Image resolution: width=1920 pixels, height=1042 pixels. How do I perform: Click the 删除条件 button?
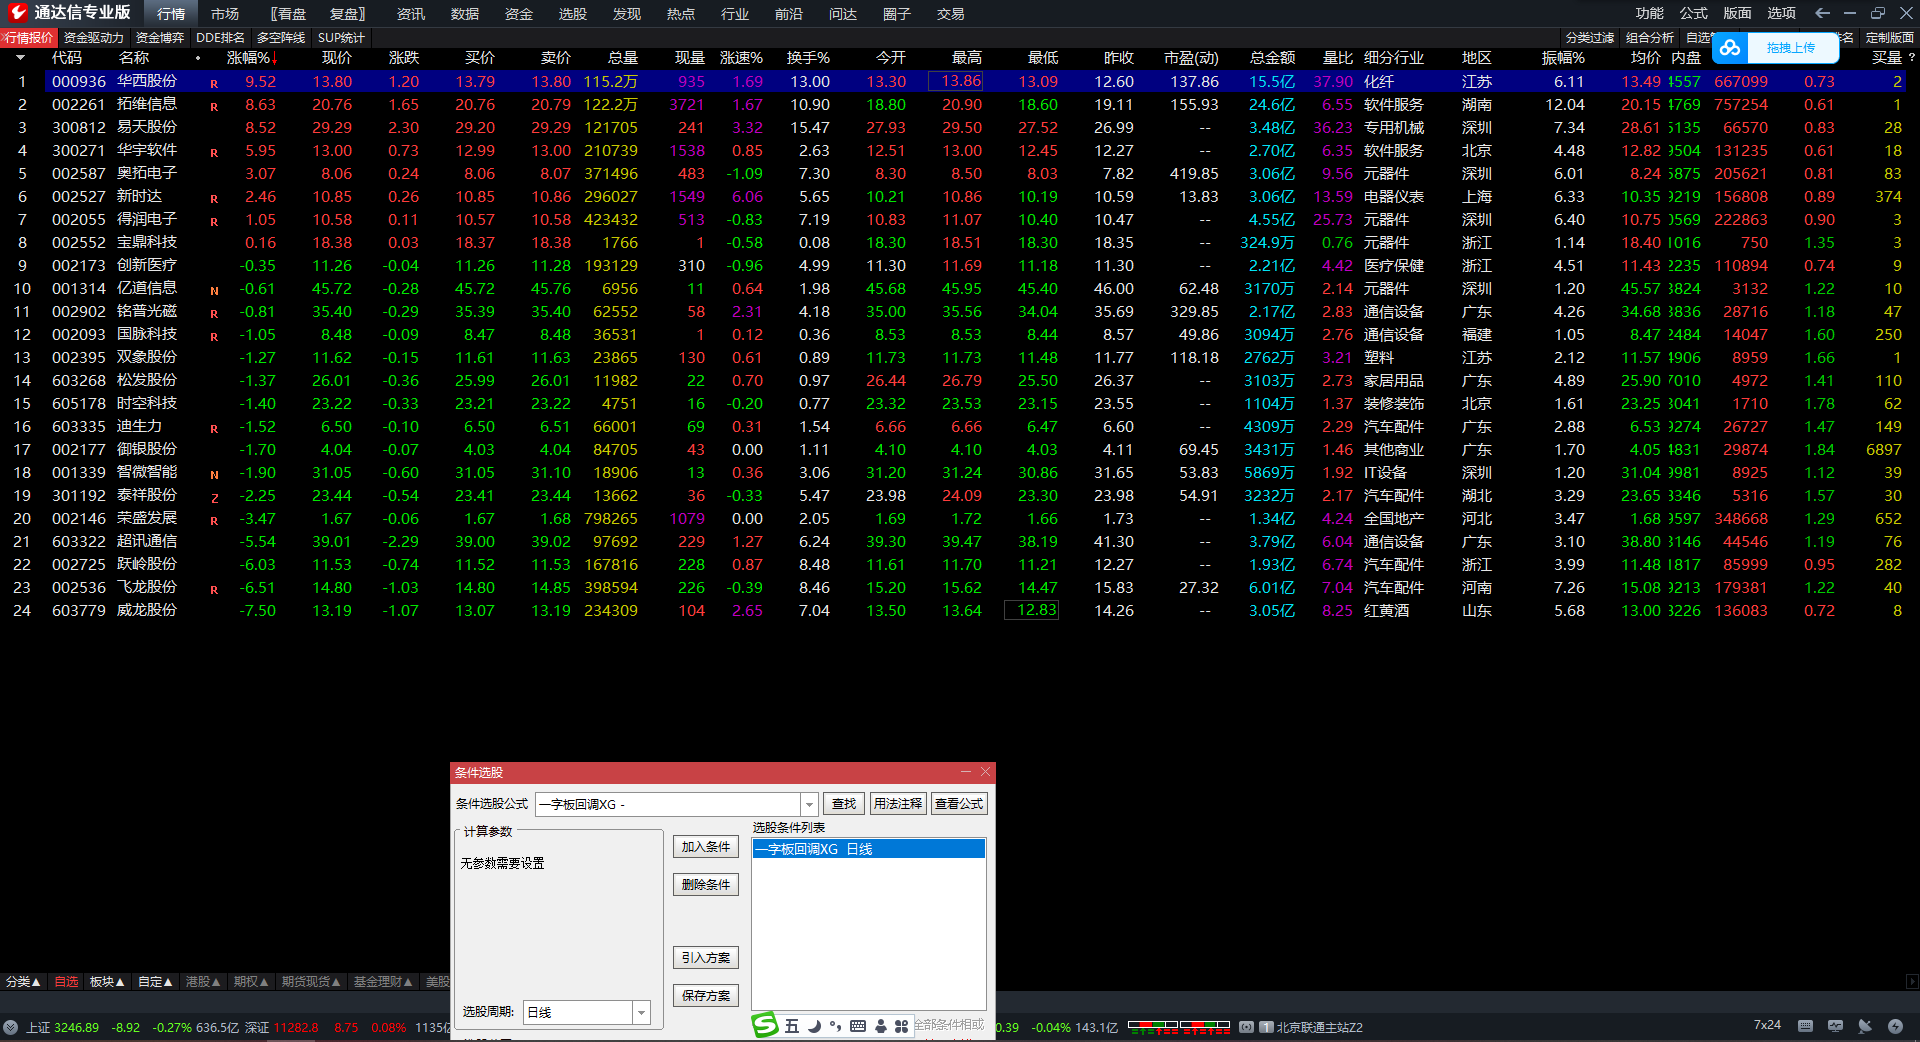pos(706,885)
